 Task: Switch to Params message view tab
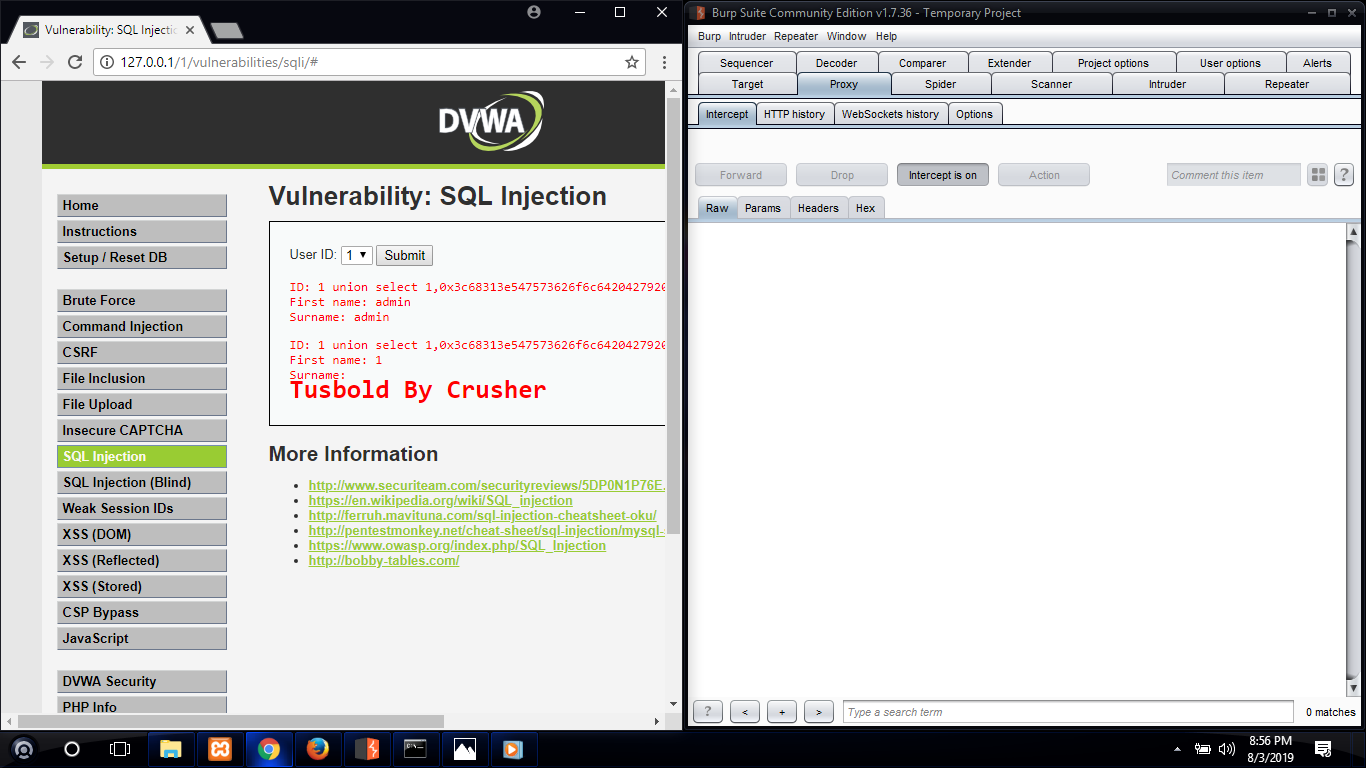(x=763, y=208)
